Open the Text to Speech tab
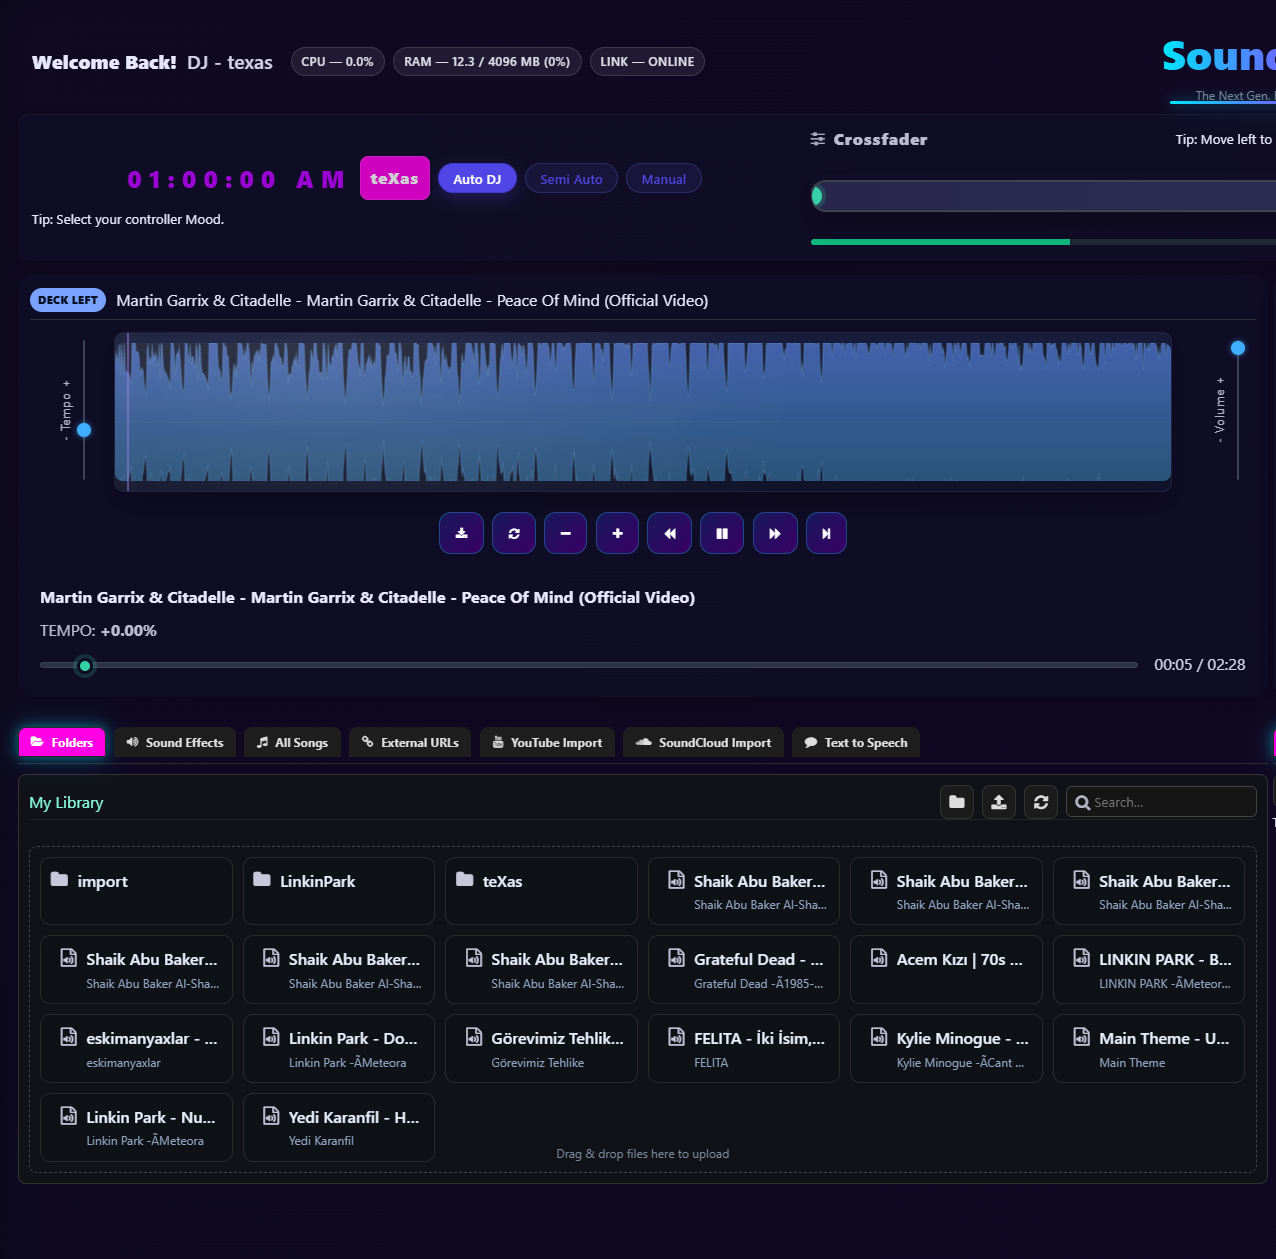The image size is (1276, 1259). (856, 742)
